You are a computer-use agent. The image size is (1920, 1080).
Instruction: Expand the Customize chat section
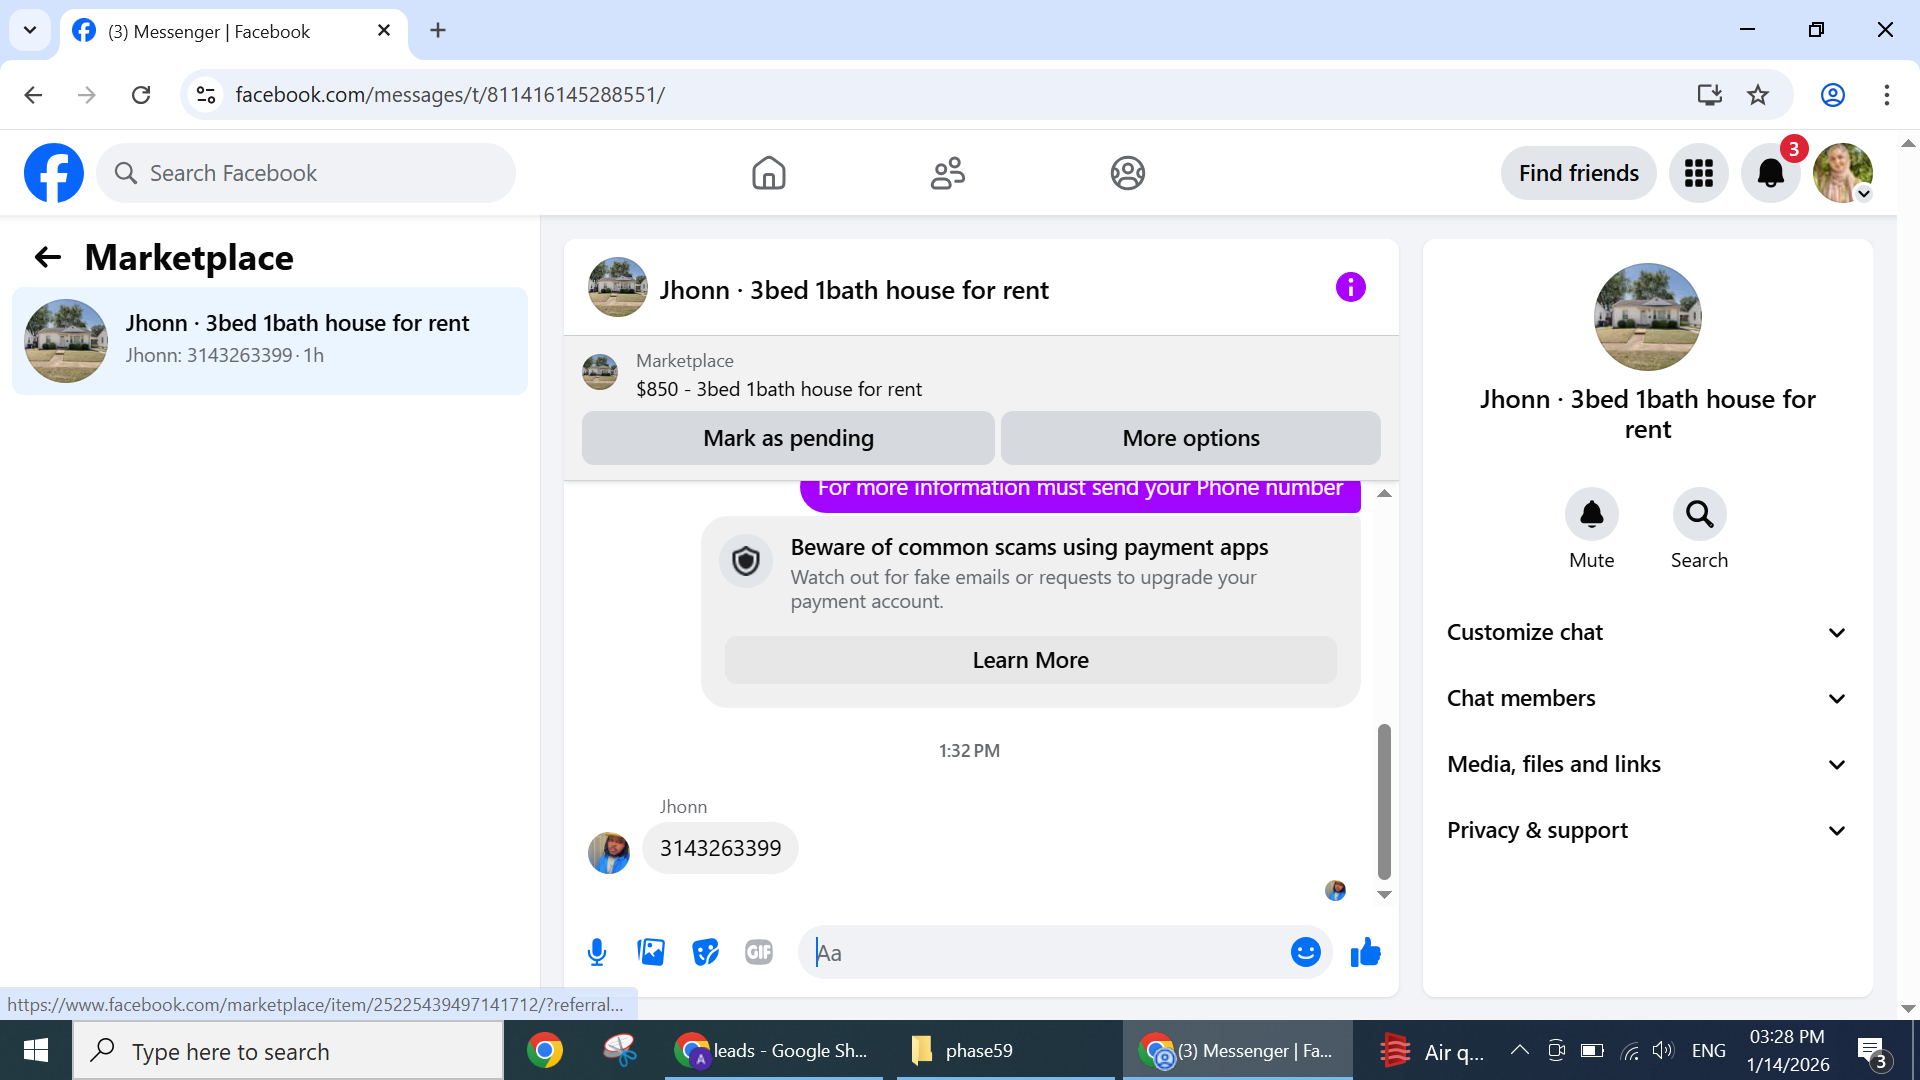[1647, 632]
